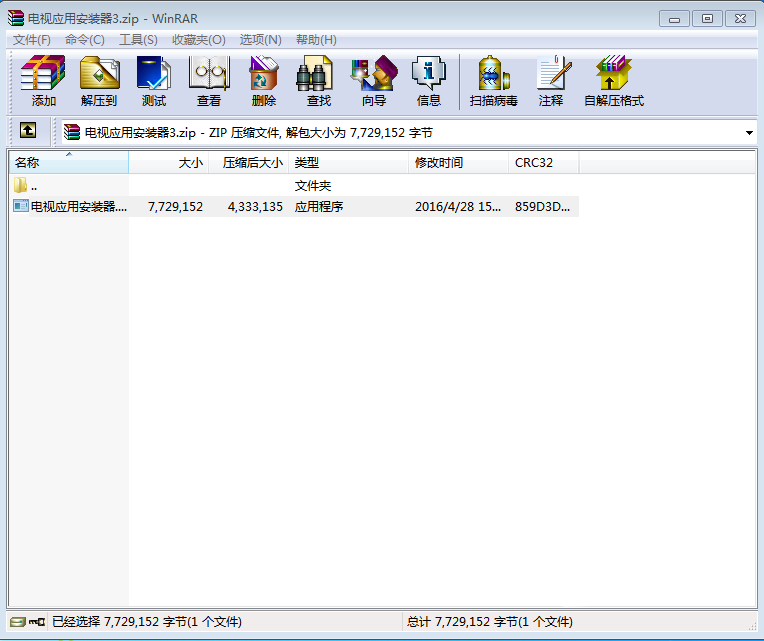Select the 电视应用安装器 file name
The height and width of the screenshot is (641, 764).
coord(79,207)
